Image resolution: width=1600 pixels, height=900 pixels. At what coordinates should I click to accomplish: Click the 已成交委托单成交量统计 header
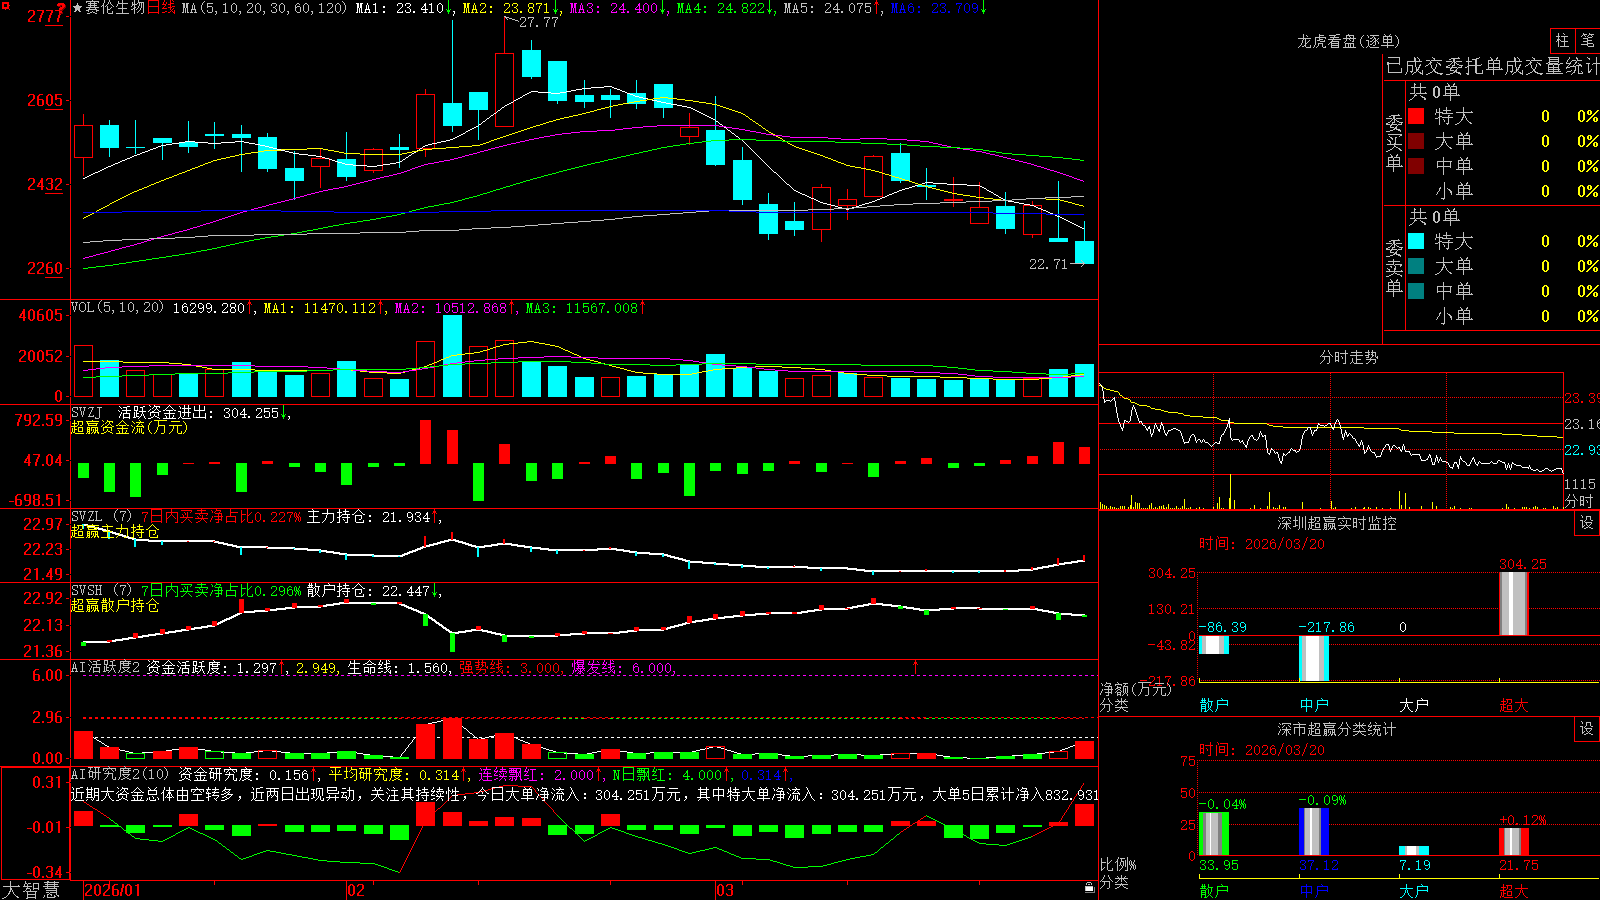1492,66
